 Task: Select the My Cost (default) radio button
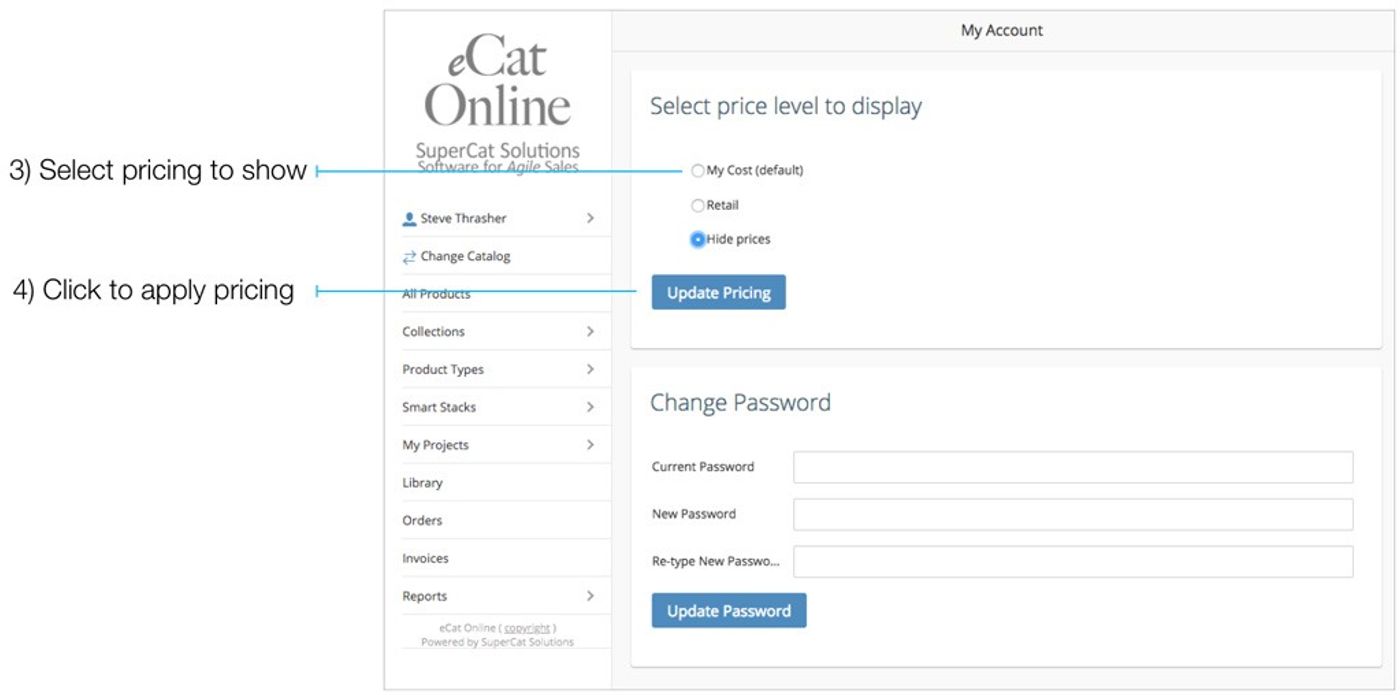[698, 171]
